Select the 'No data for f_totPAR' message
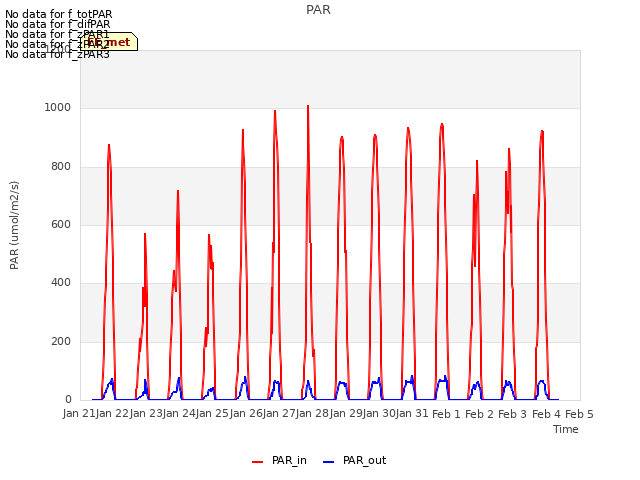640x480 pixels. pyautogui.click(x=58, y=14)
